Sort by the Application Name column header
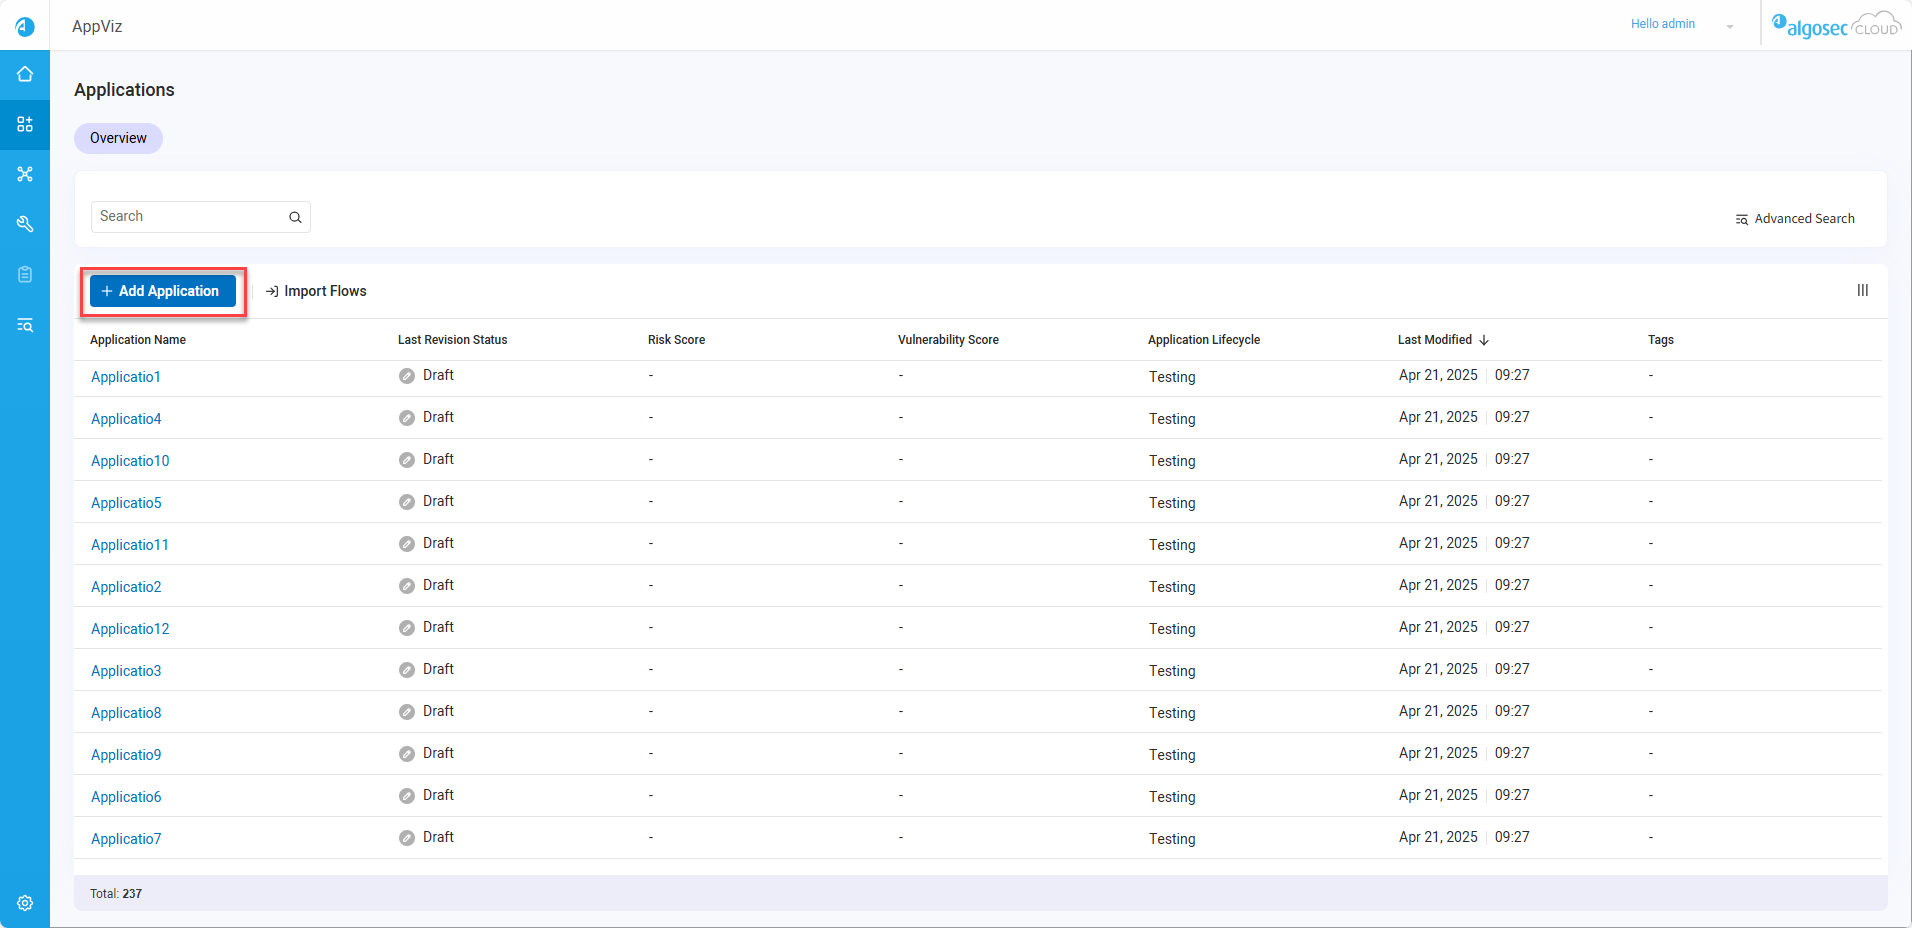The image size is (1912, 928). click(138, 340)
